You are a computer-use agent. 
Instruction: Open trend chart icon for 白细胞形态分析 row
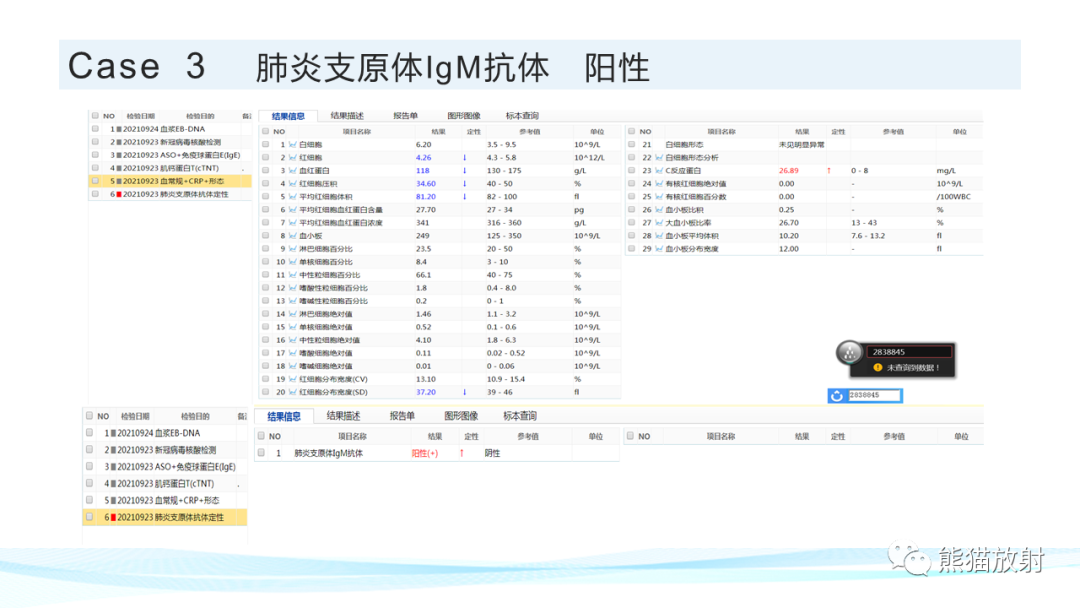659,158
